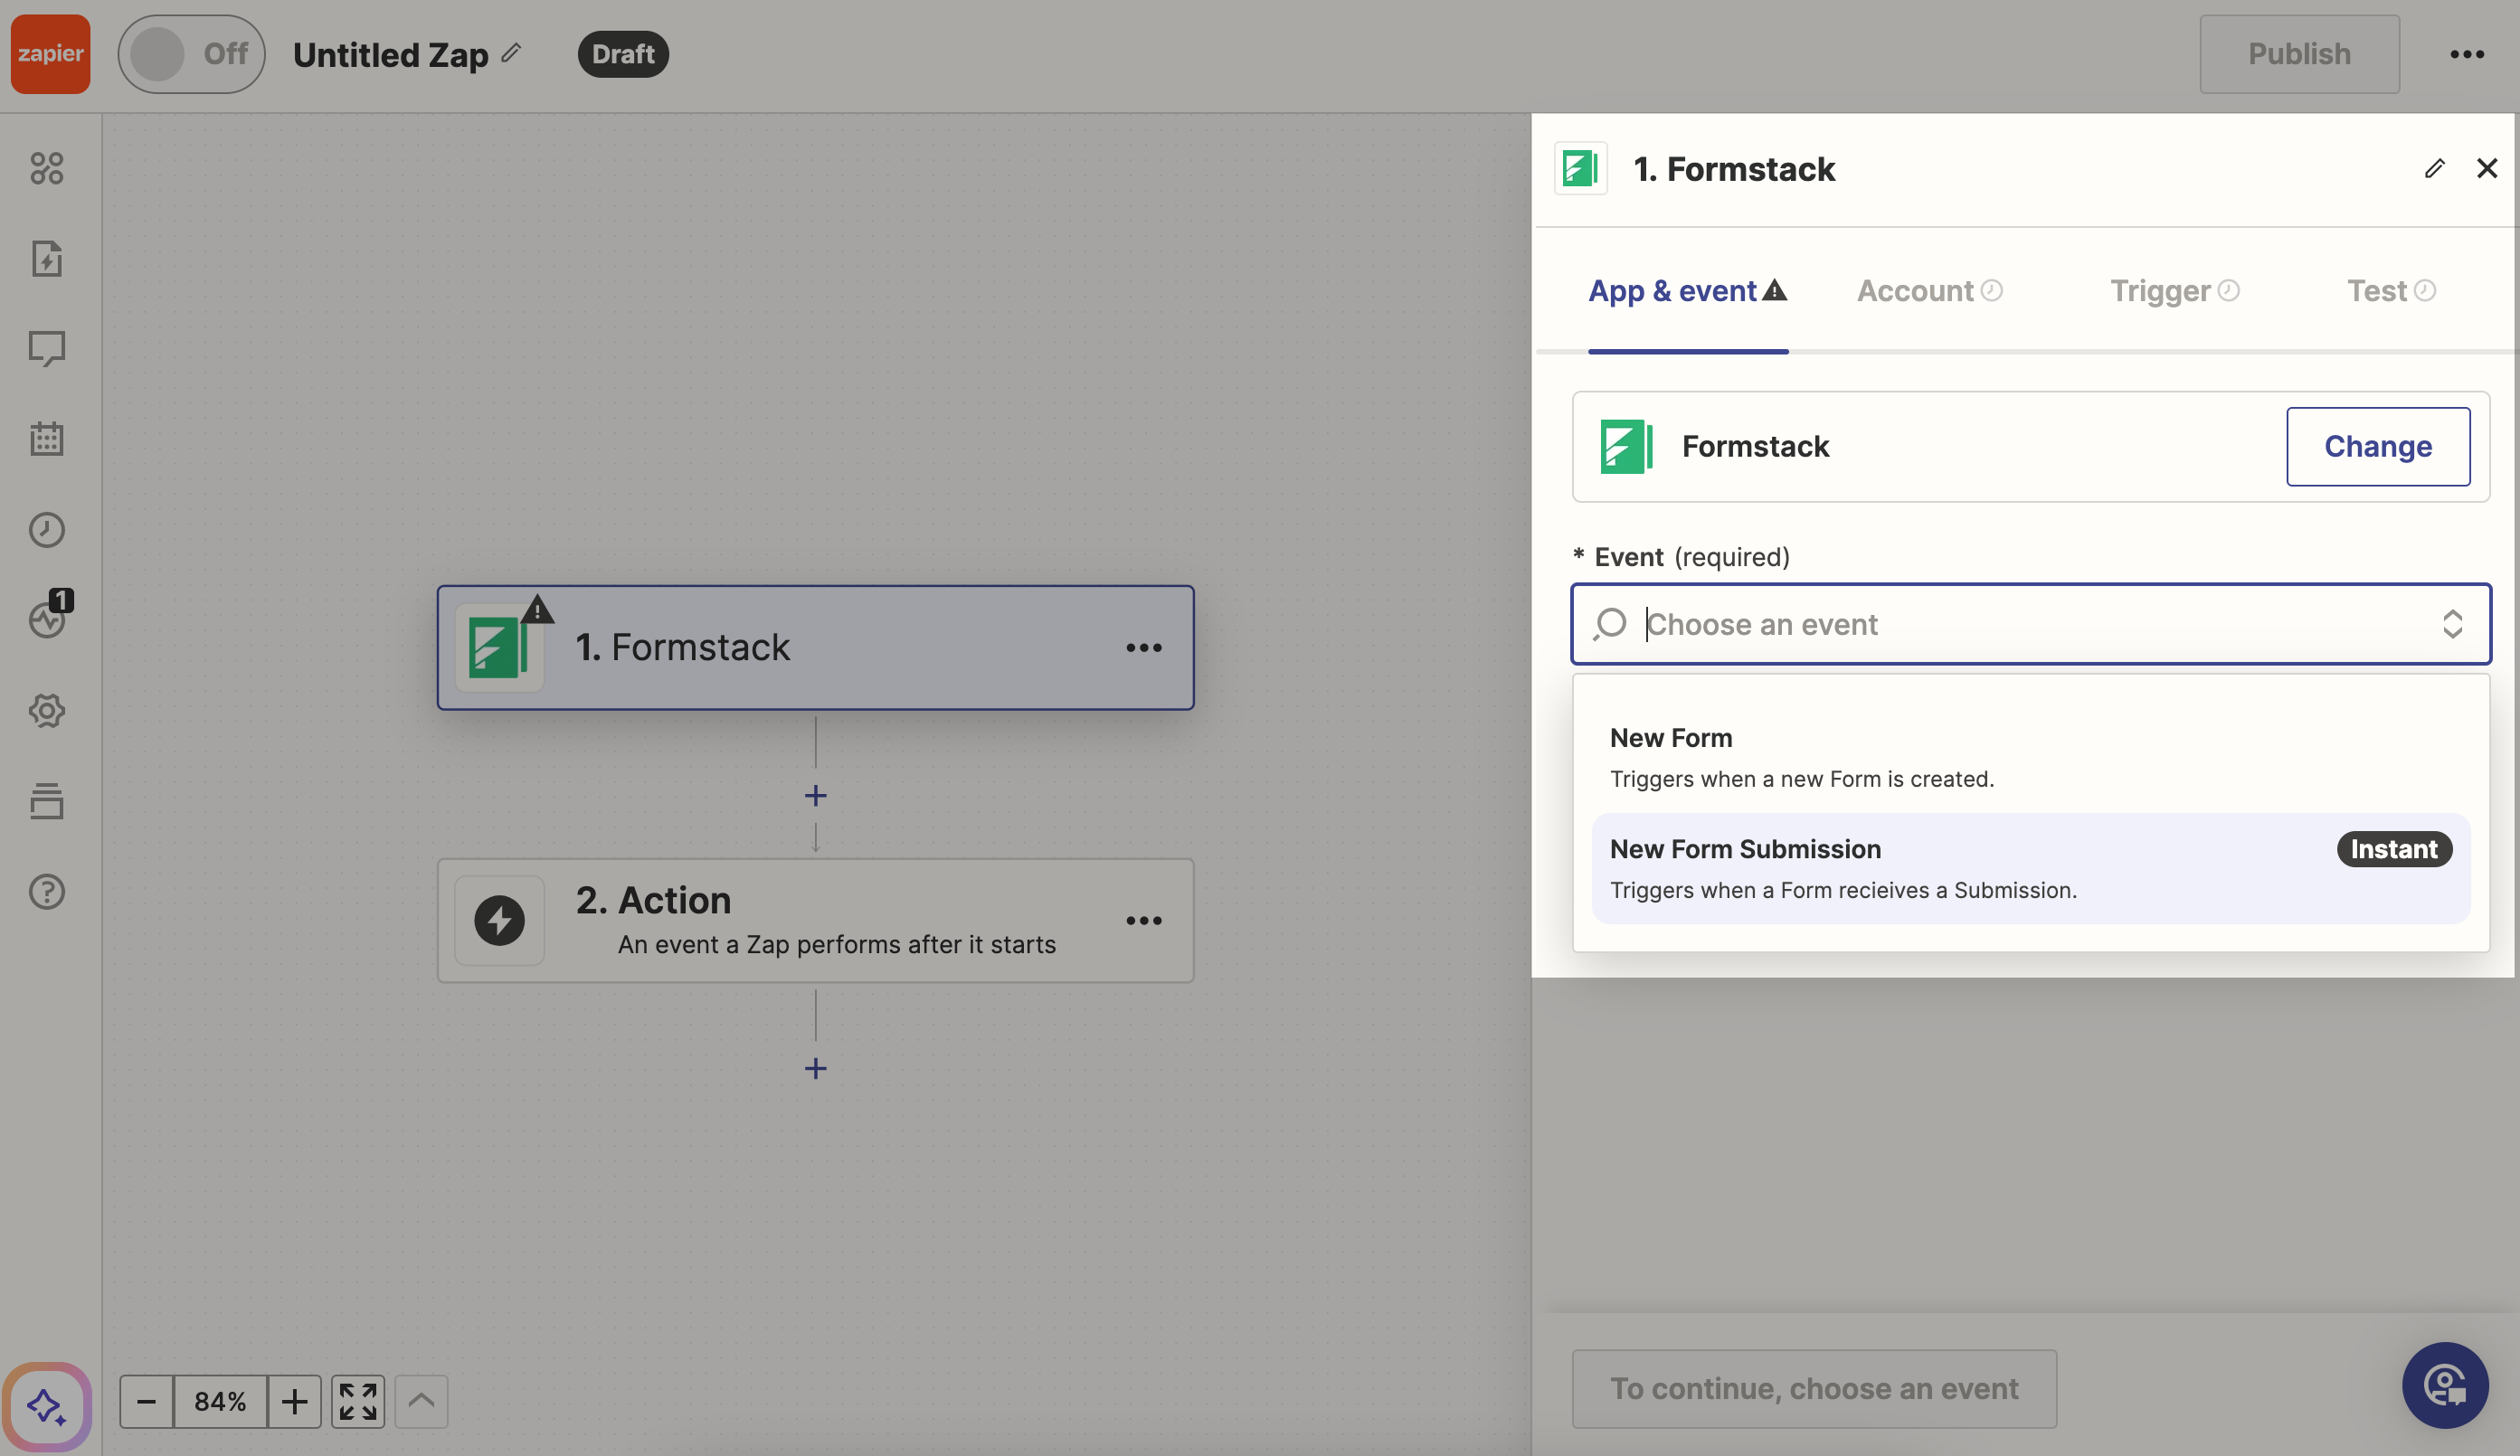2520x1456 pixels.
Task: Open Zap settings gear in sidebar
Action: click(46, 711)
